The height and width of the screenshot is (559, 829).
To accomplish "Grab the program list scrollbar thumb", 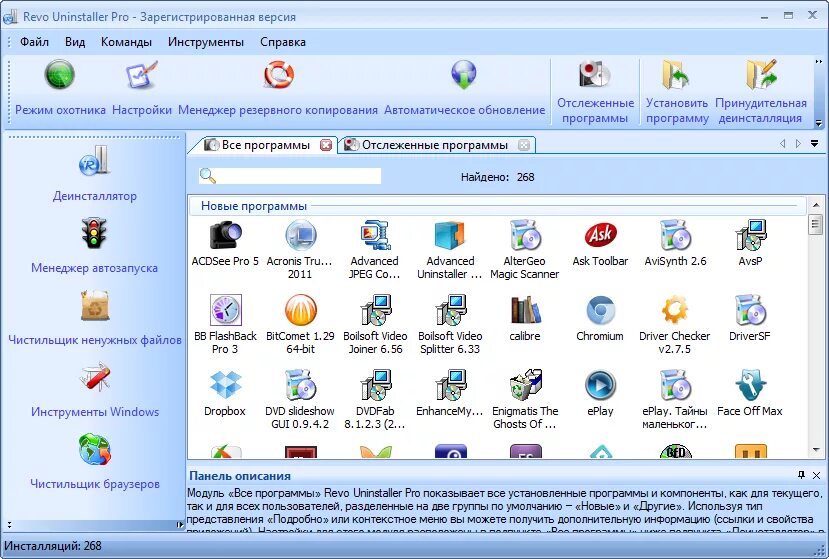I will point(815,224).
